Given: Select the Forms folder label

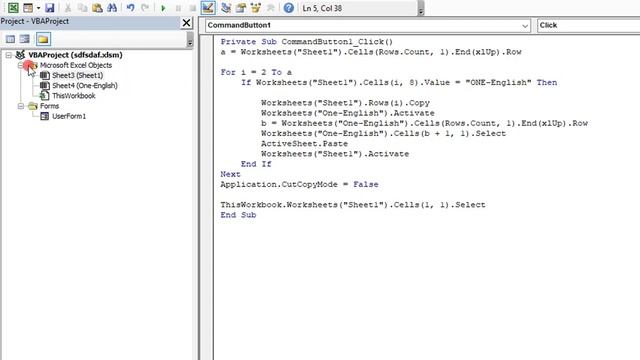Looking at the screenshot, I should (x=49, y=106).
